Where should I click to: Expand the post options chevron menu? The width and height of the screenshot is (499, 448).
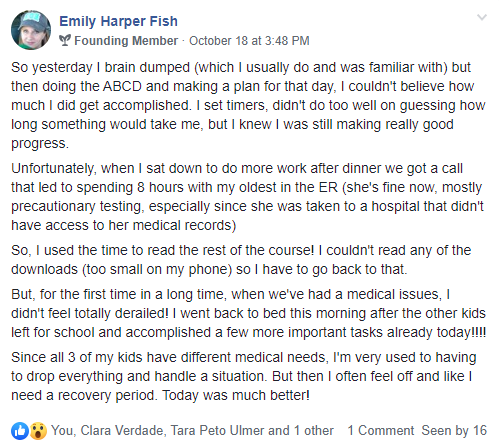pyautogui.click(x=482, y=17)
